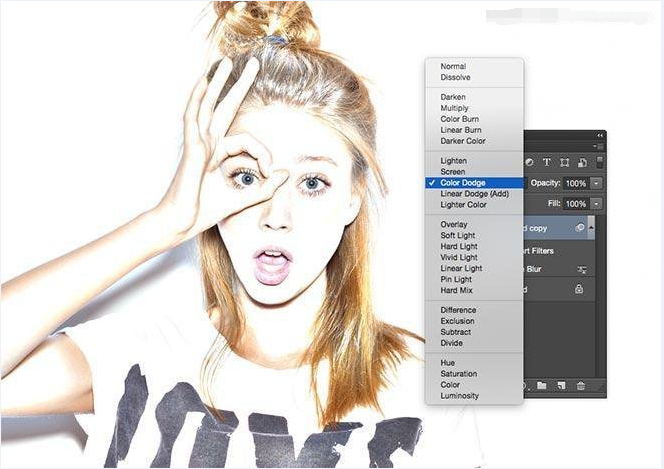Screen dimensions: 664x469
Task: Choose Lighten blend mode
Action: coord(474,161)
